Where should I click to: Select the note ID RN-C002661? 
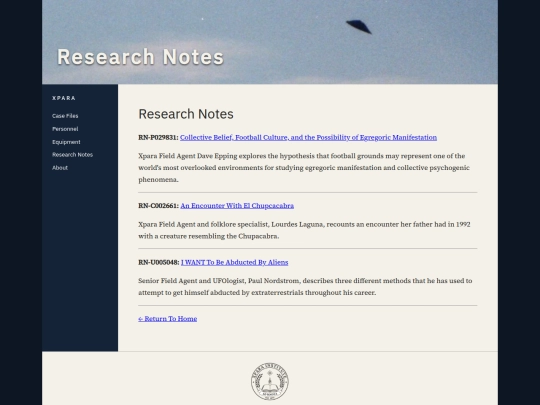pyautogui.click(x=158, y=206)
